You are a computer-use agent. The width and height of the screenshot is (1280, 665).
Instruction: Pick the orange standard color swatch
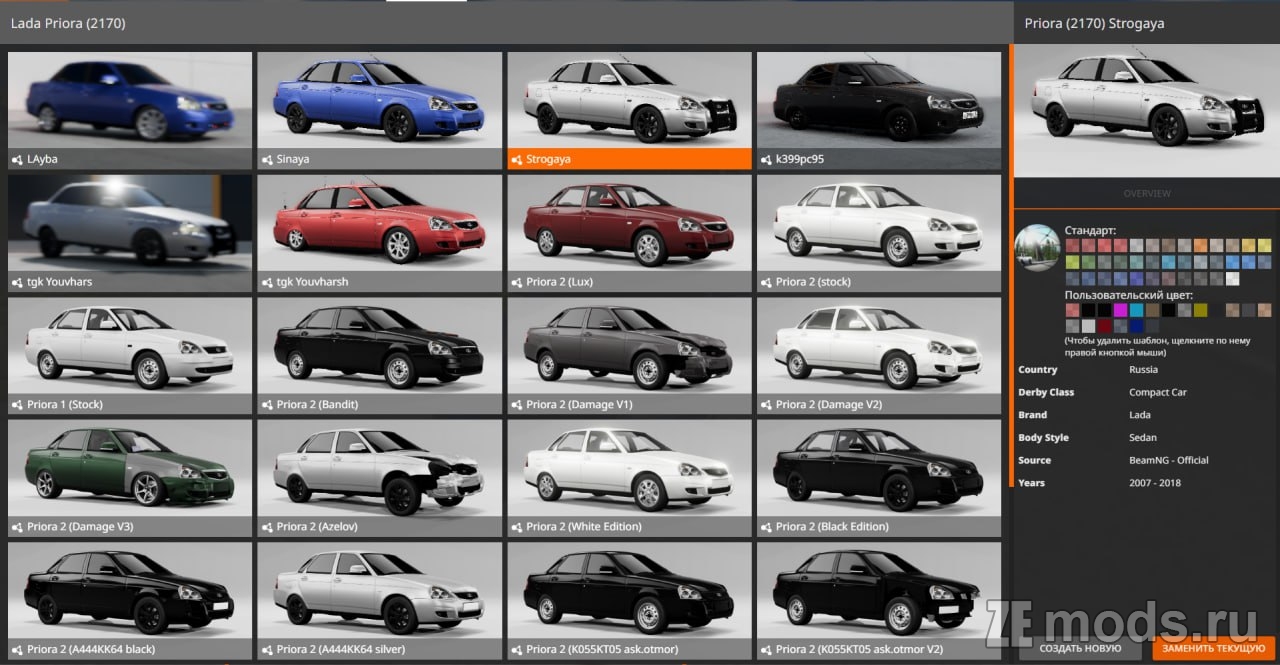(1200, 245)
